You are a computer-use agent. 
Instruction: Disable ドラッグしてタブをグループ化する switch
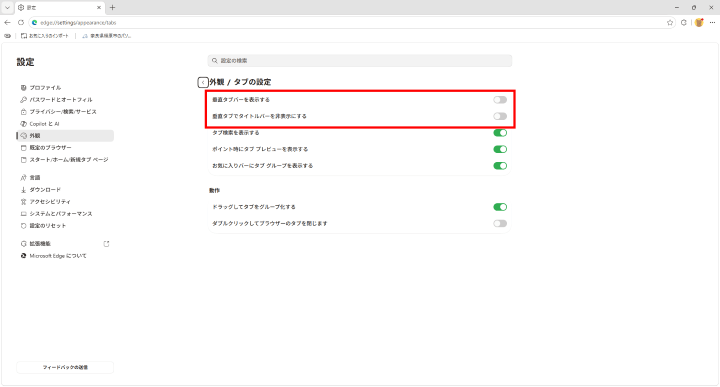[500, 207]
